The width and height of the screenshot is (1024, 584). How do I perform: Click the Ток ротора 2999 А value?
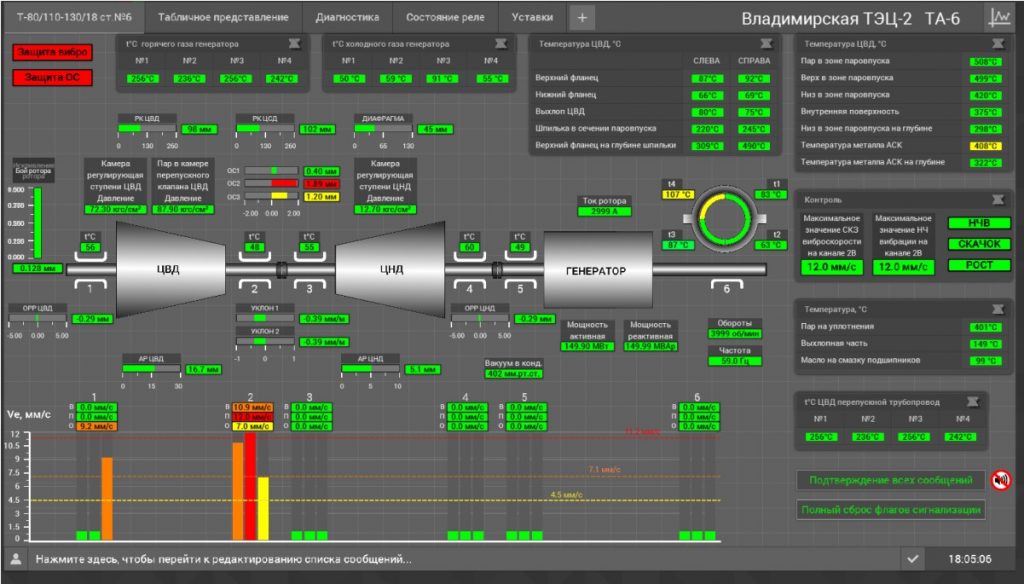click(605, 212)
